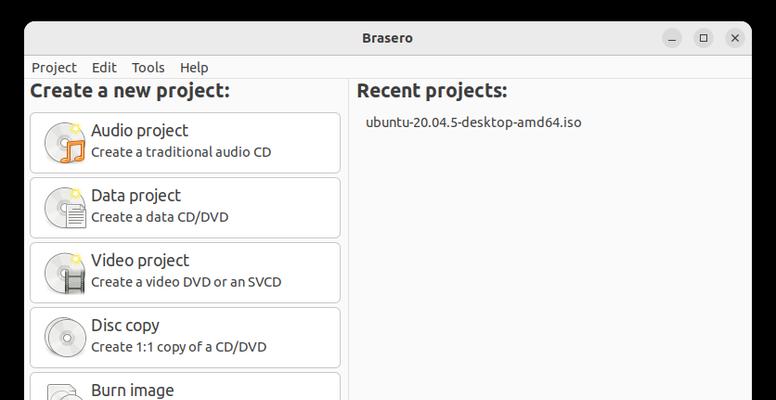Click the Audio project disc icon
The image size is (776, 400).
pos(65,143)
